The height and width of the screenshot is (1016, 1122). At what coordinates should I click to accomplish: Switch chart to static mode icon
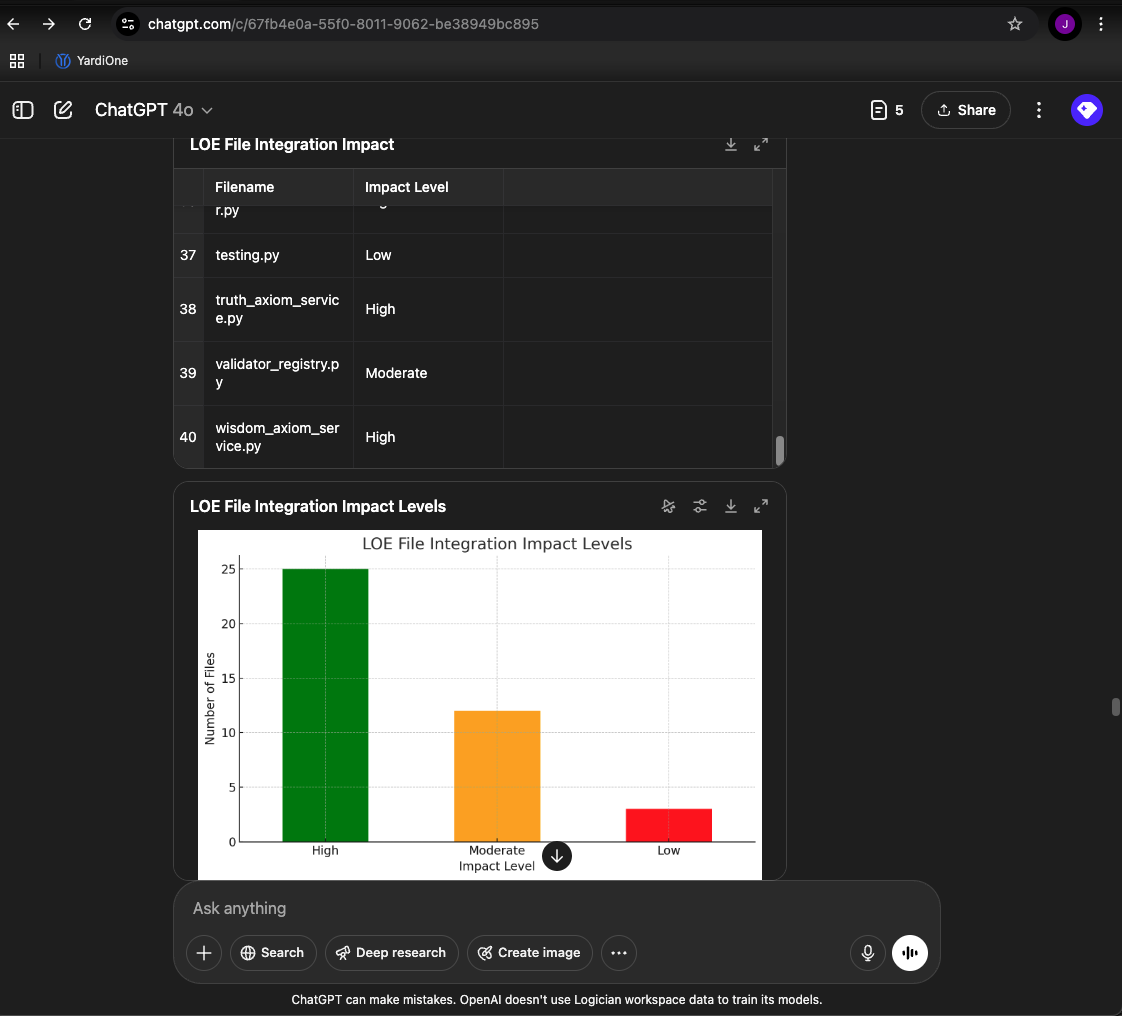(668, 506)
